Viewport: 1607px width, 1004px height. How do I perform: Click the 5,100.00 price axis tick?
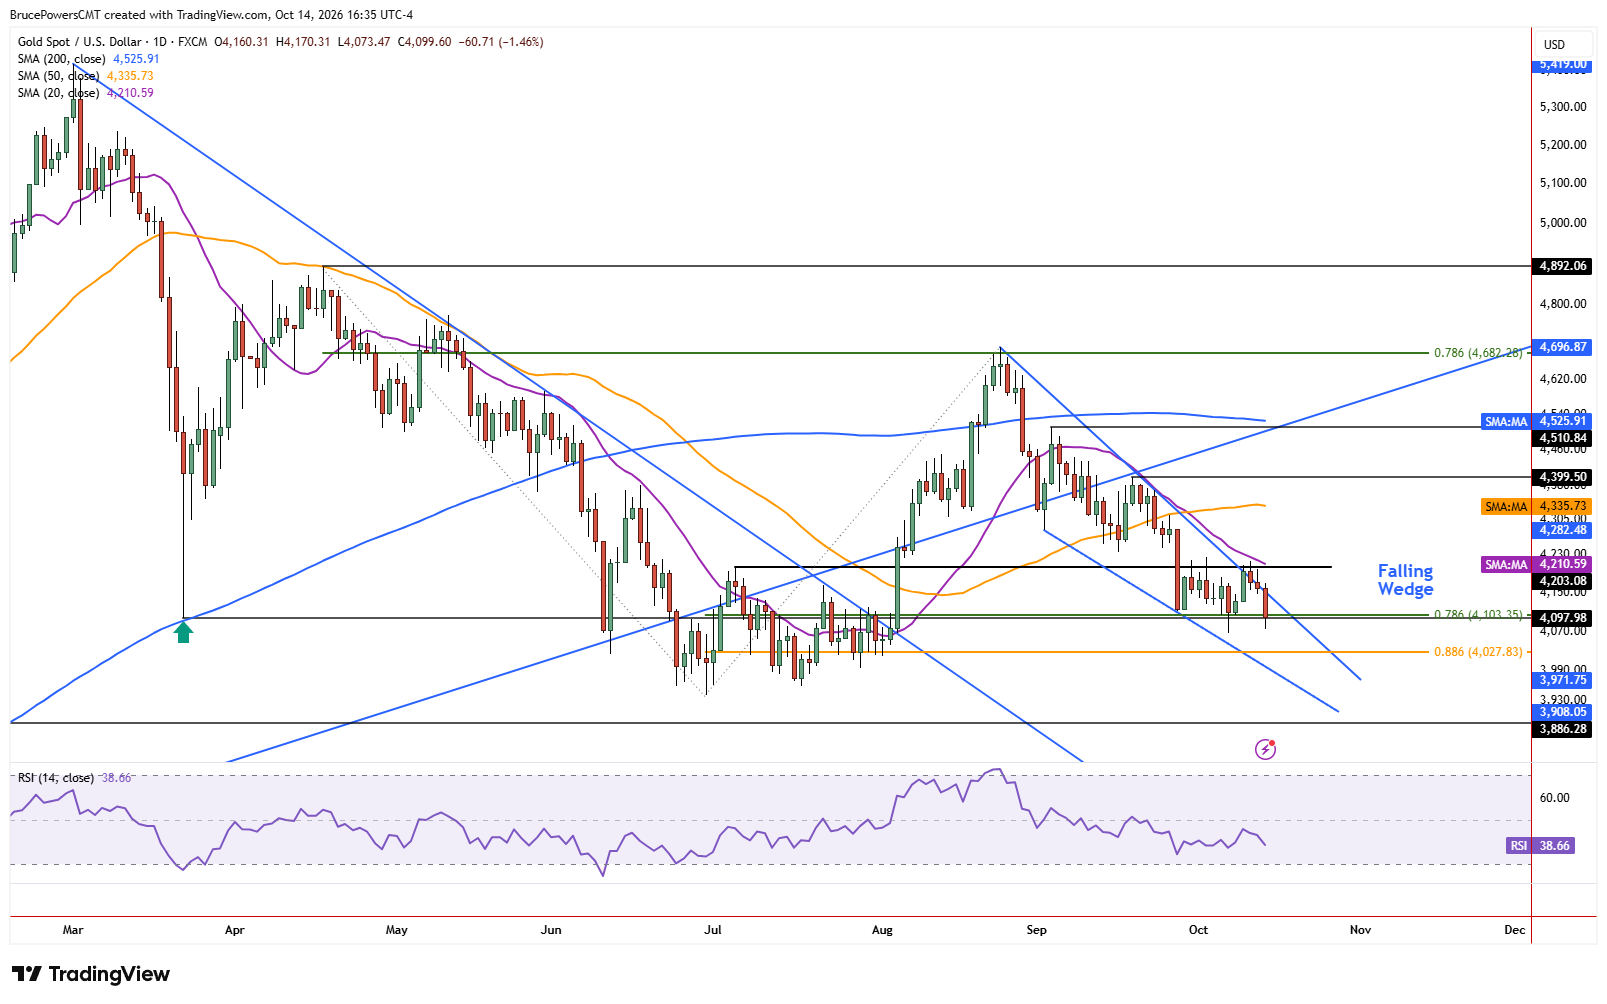(1563, 183)
